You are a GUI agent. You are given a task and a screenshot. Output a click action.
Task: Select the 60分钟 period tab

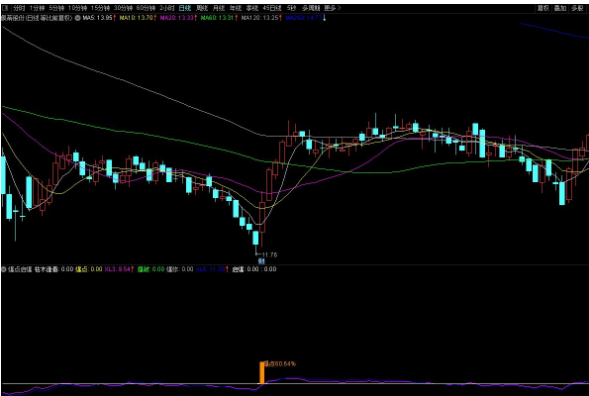click(x=146, y=8)
